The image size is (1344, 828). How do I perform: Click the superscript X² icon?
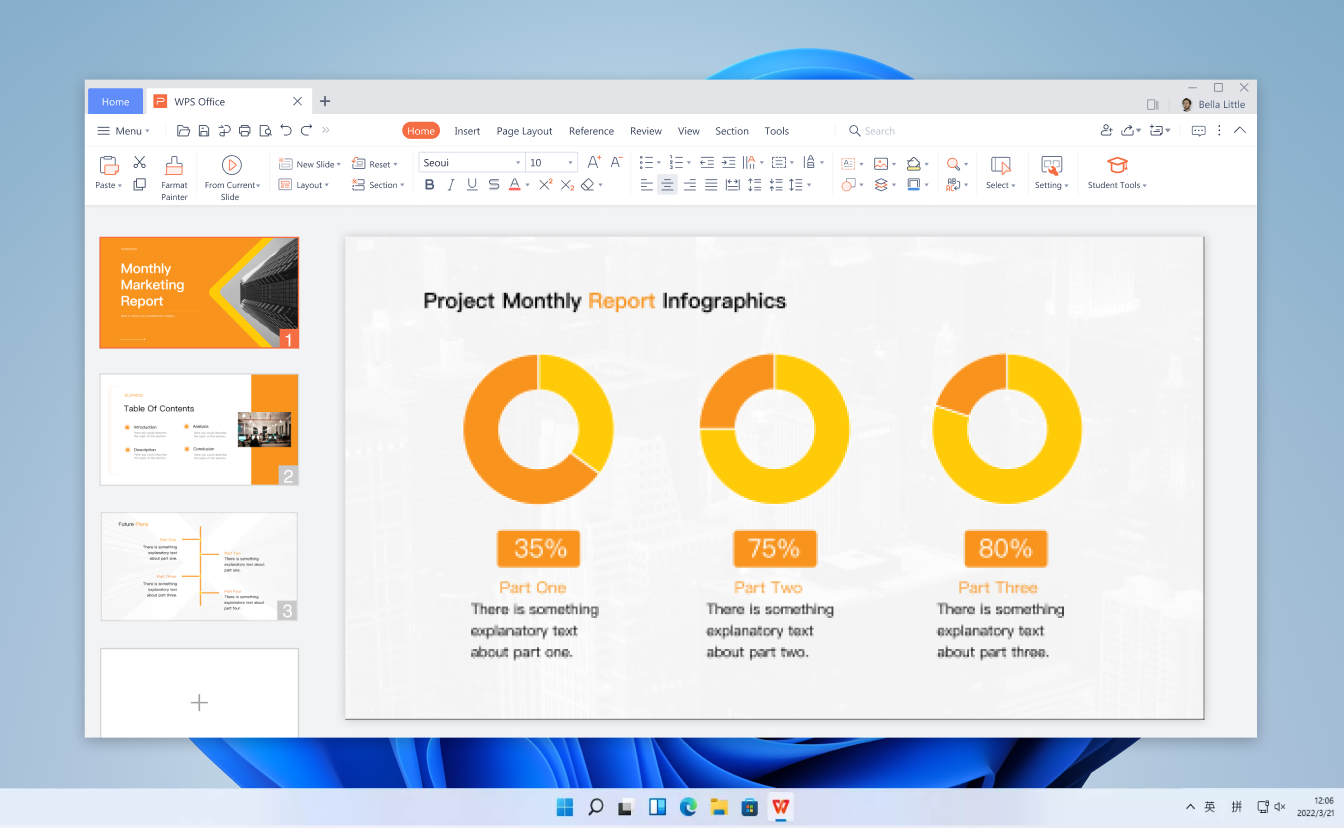(x=545, y=185)
